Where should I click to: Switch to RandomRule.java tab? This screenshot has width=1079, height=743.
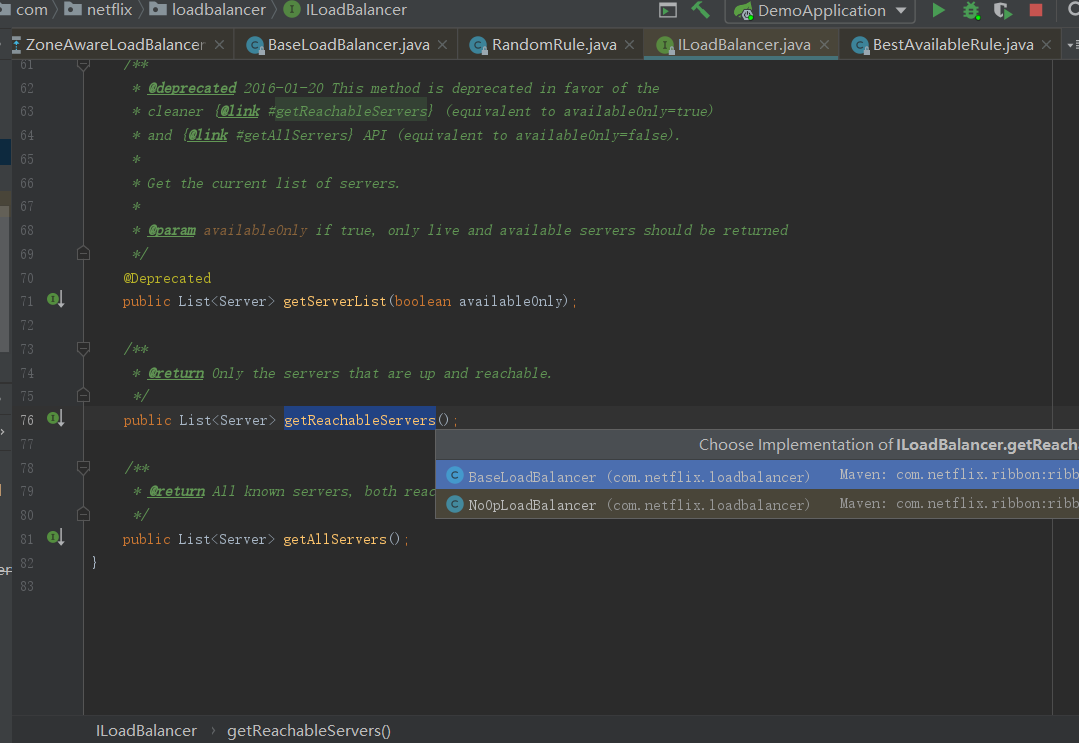(x=554, y=45)
